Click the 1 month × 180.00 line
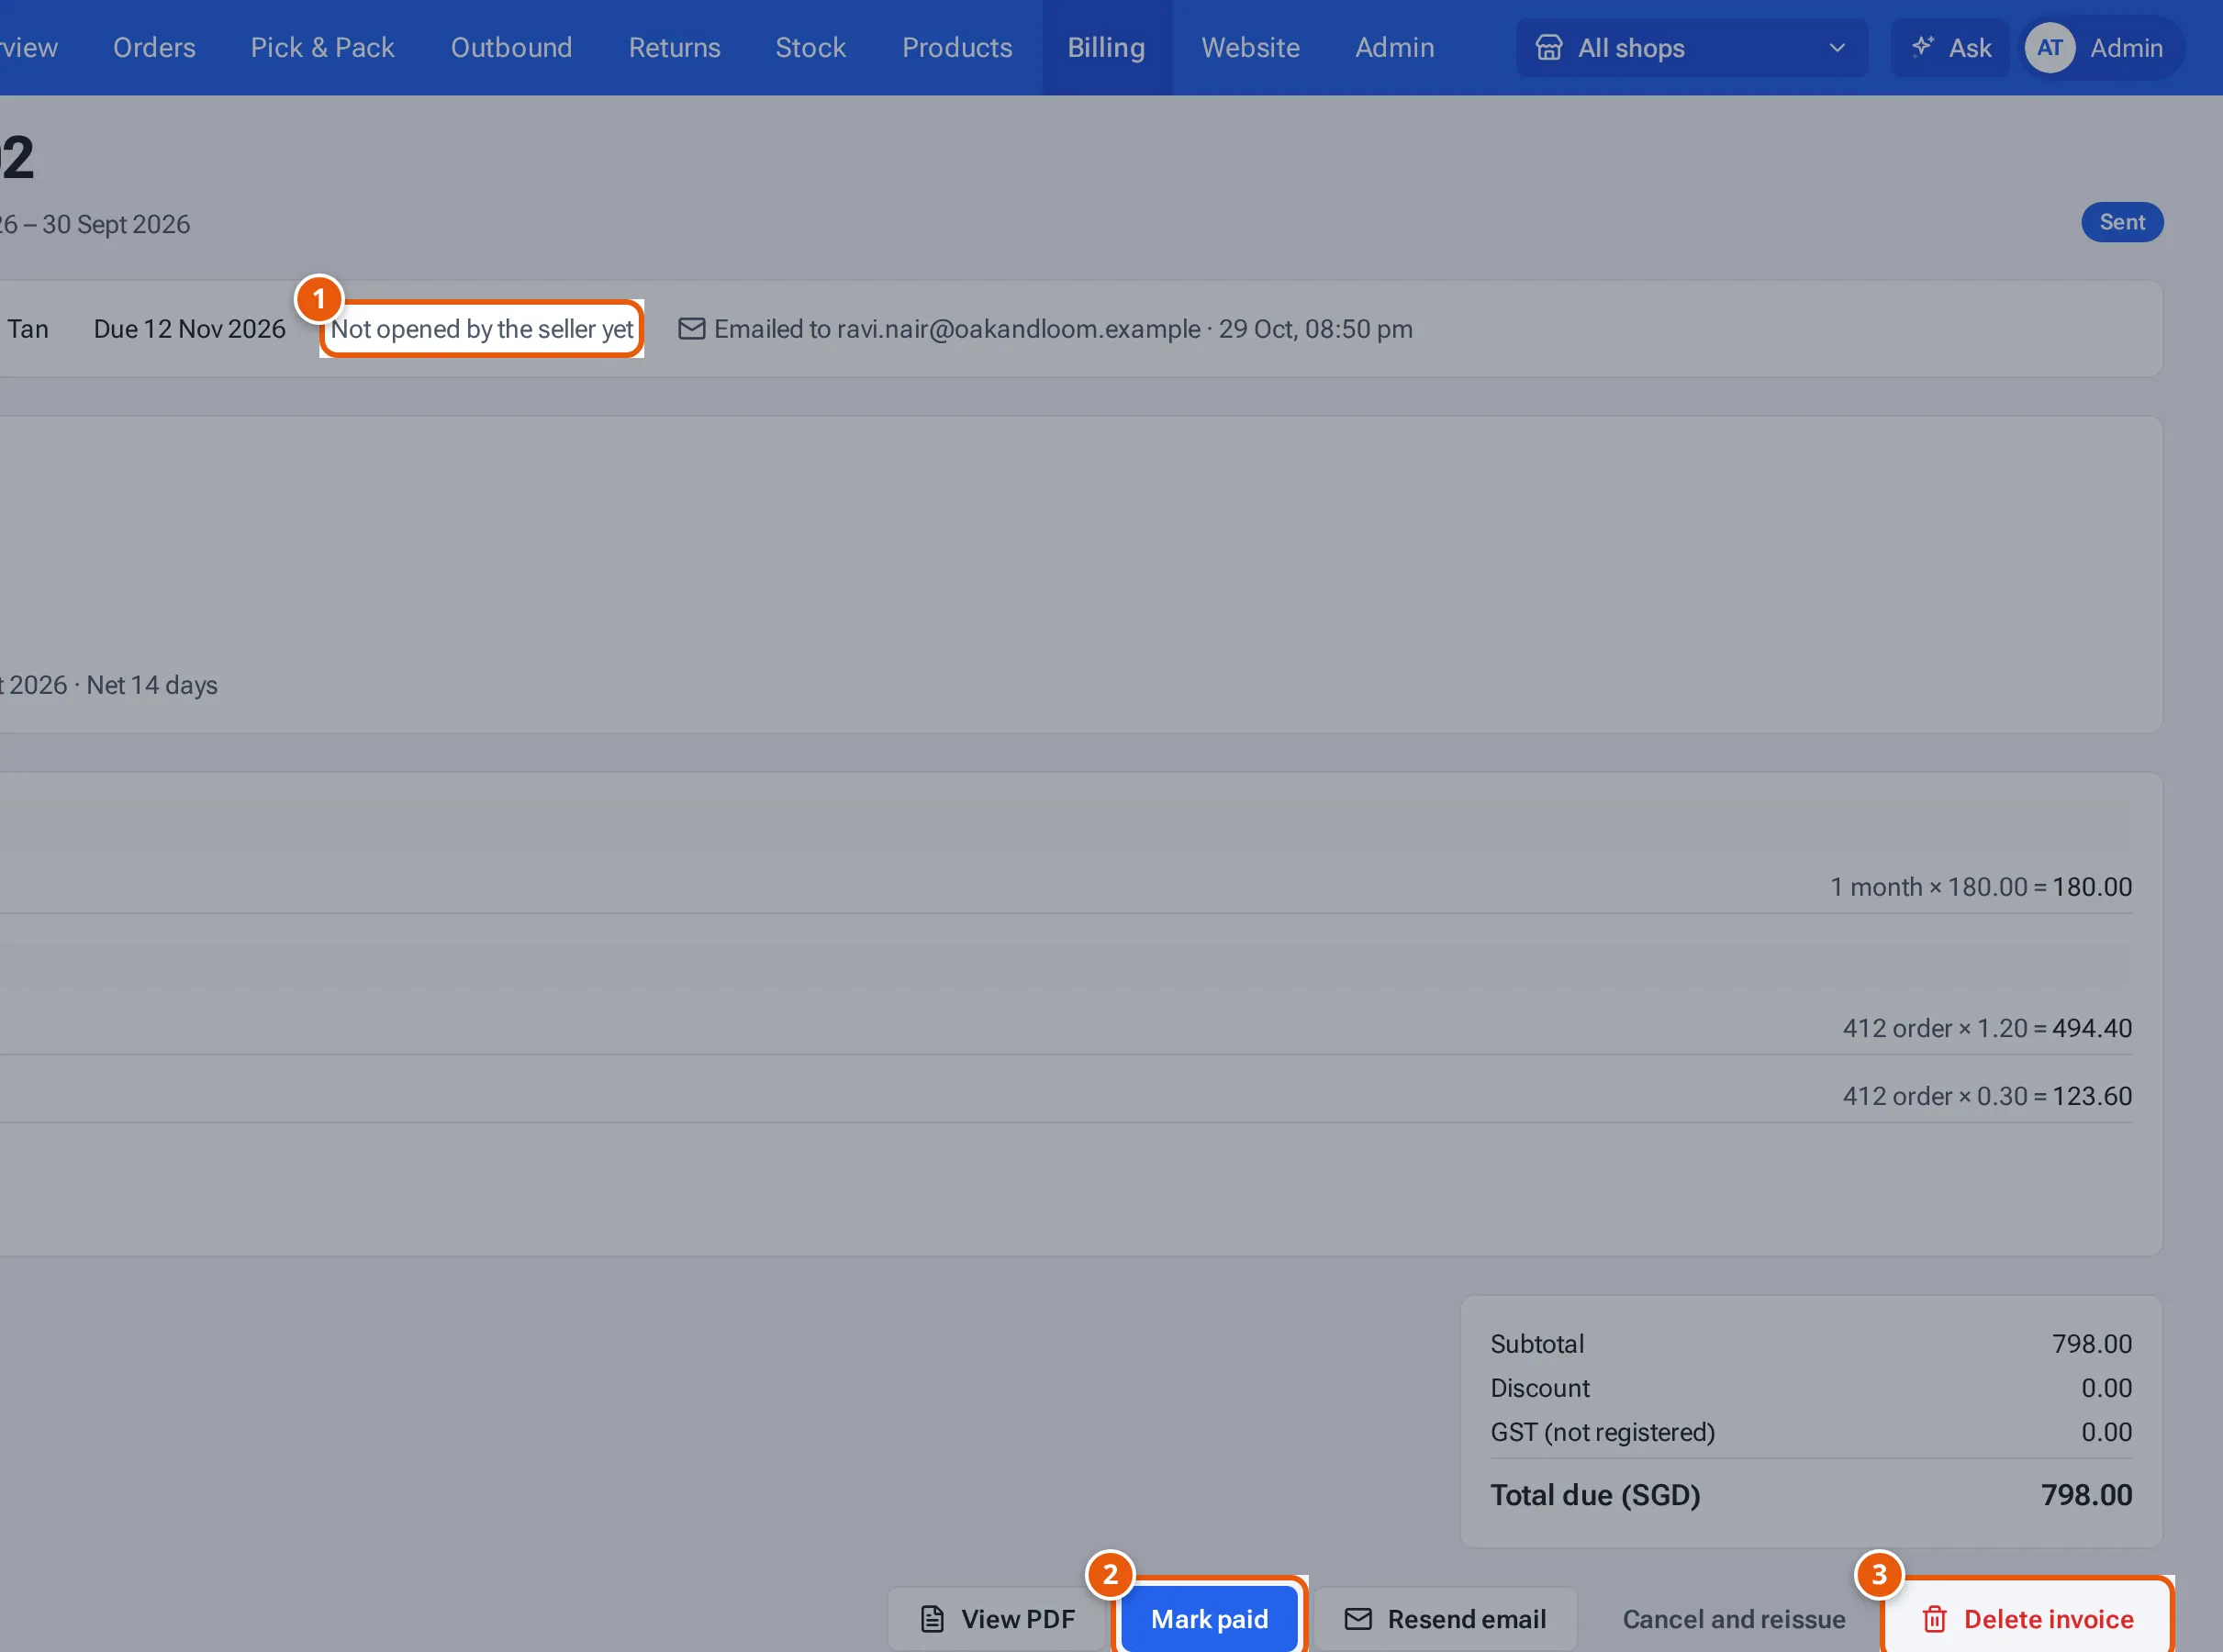Screen dimensions: 2223x1652 point(1980,886)
